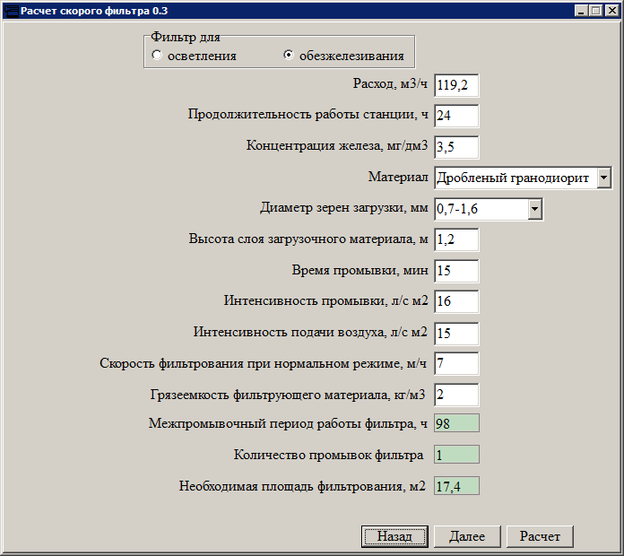Click the Материал label

pos(398,177)
